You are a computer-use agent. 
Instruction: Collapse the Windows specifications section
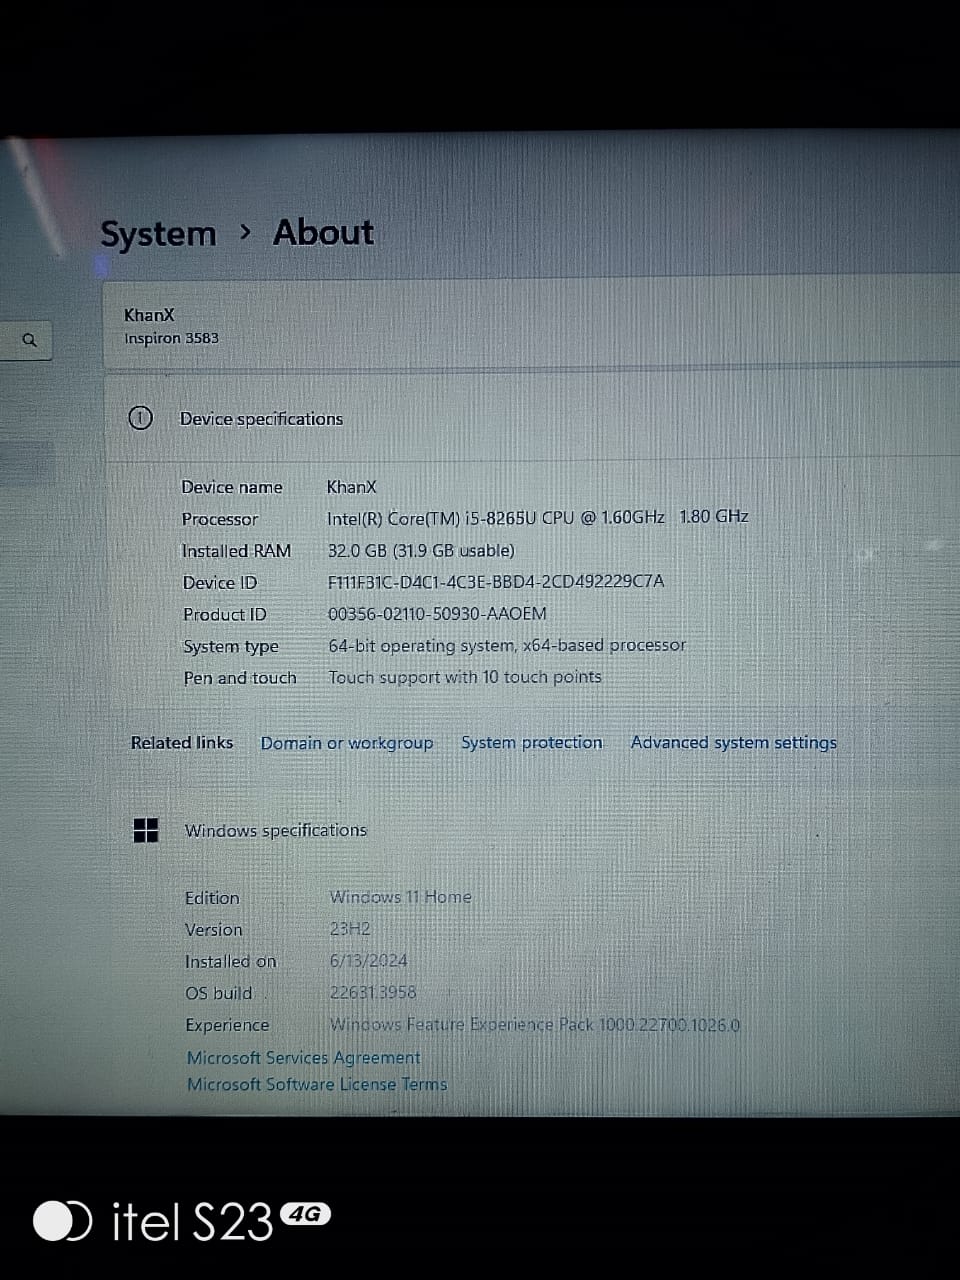(275, 830)
